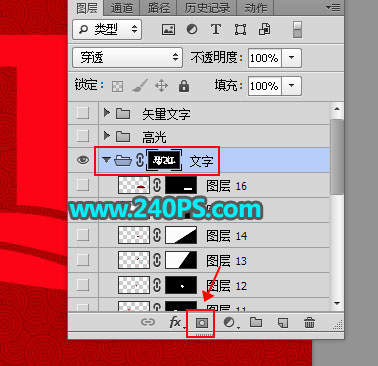Open the 穿透 blend mode dropdown
378x366 pixels.
click(127, 58)
